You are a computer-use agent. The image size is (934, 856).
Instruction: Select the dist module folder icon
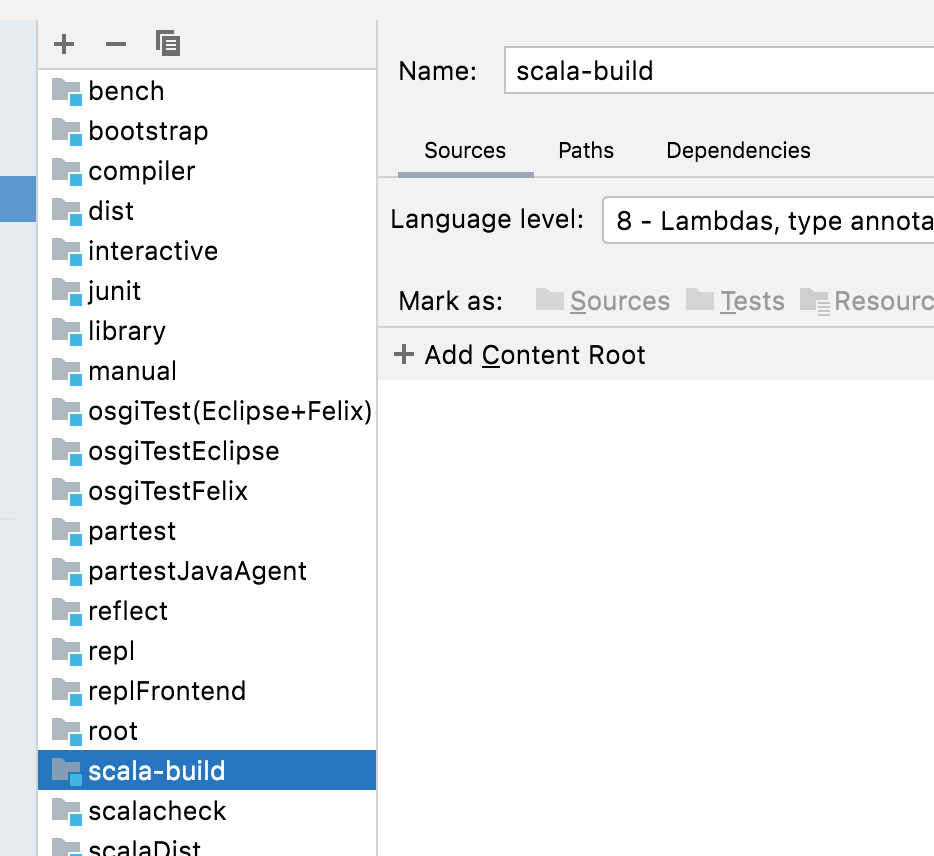tap(67, 211)
